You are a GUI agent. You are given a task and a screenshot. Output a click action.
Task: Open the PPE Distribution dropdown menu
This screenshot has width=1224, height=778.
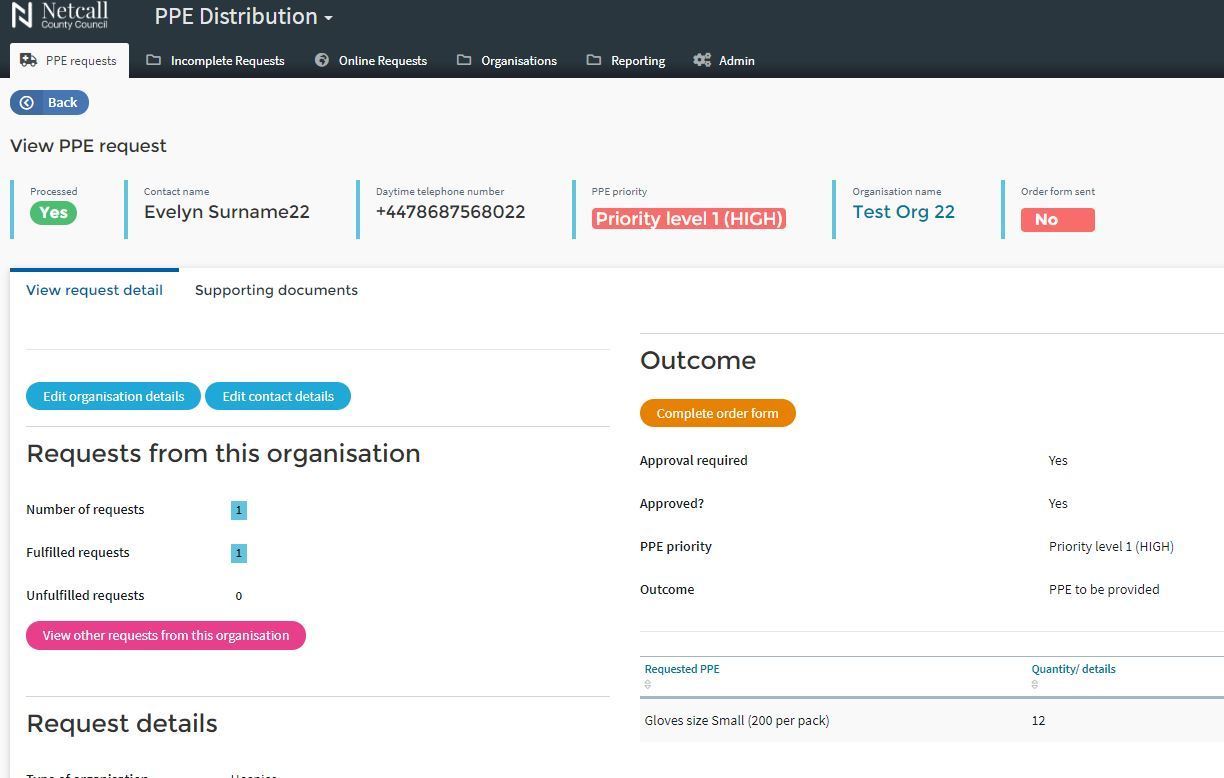tap(244, 17)
